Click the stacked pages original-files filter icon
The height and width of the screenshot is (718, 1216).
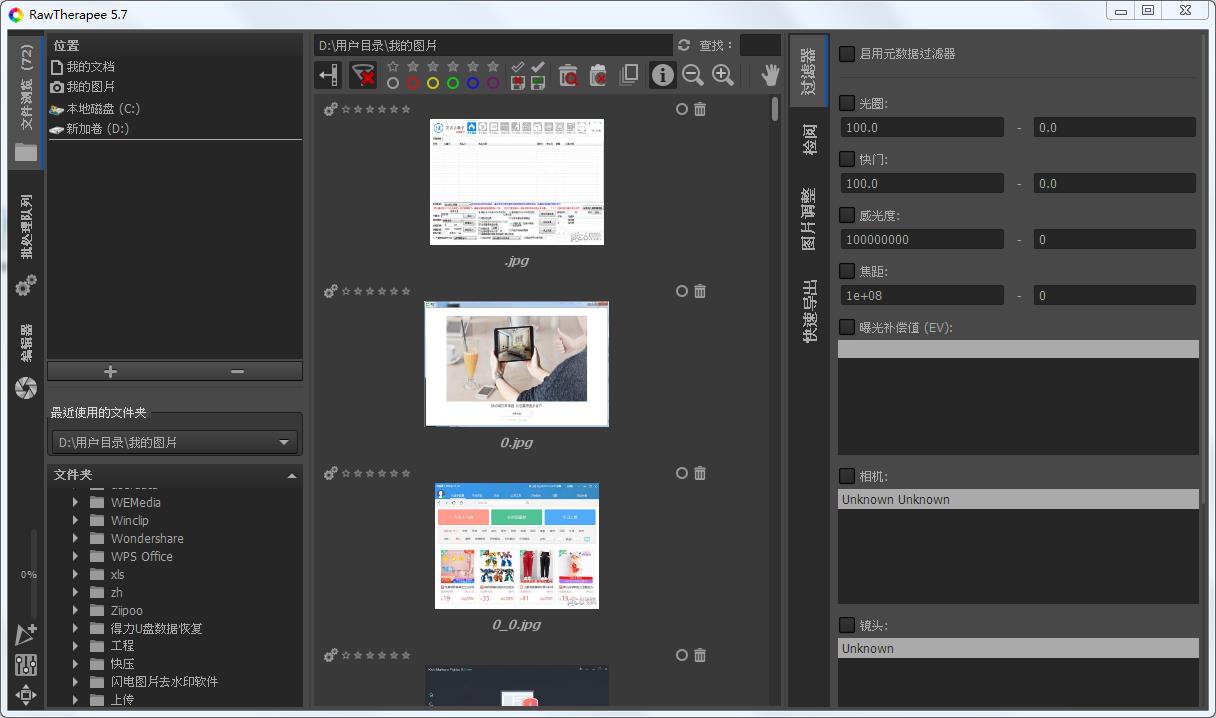[x=629, y=75]
